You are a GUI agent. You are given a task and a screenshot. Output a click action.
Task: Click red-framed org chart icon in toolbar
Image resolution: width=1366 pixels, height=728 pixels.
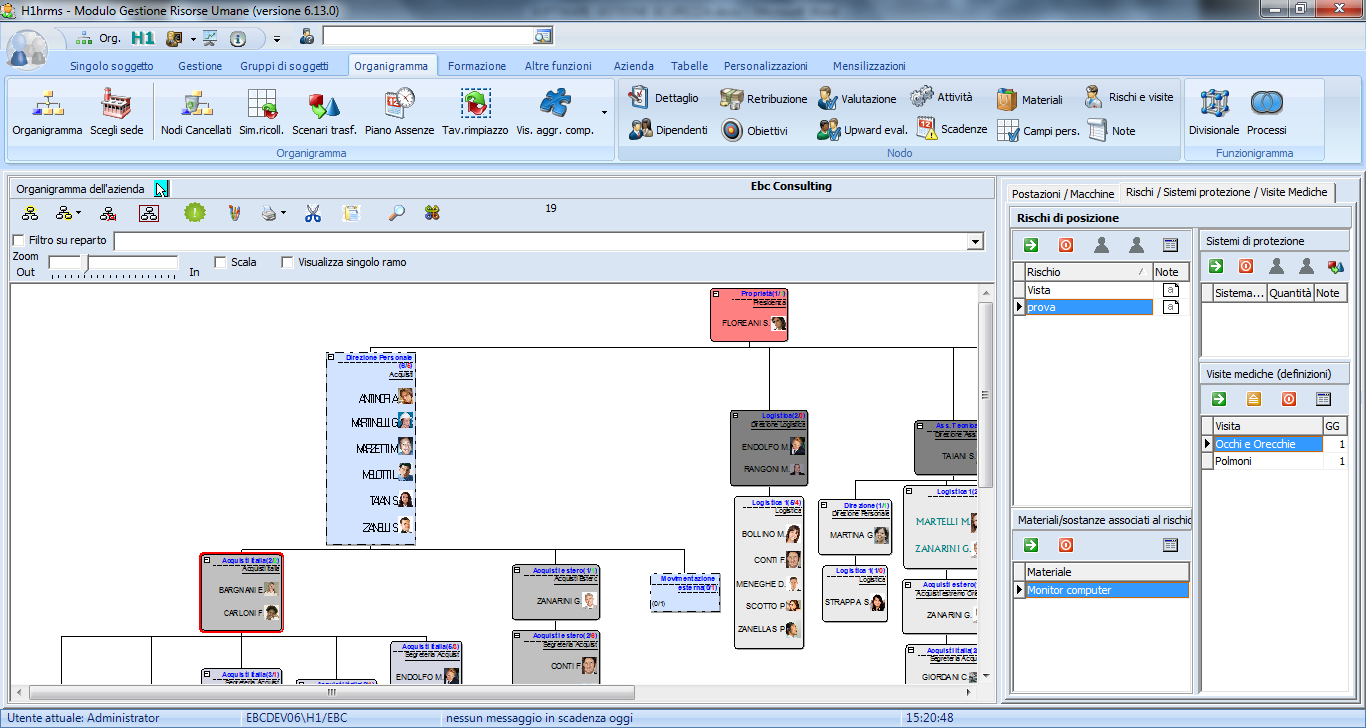point(148,212)
